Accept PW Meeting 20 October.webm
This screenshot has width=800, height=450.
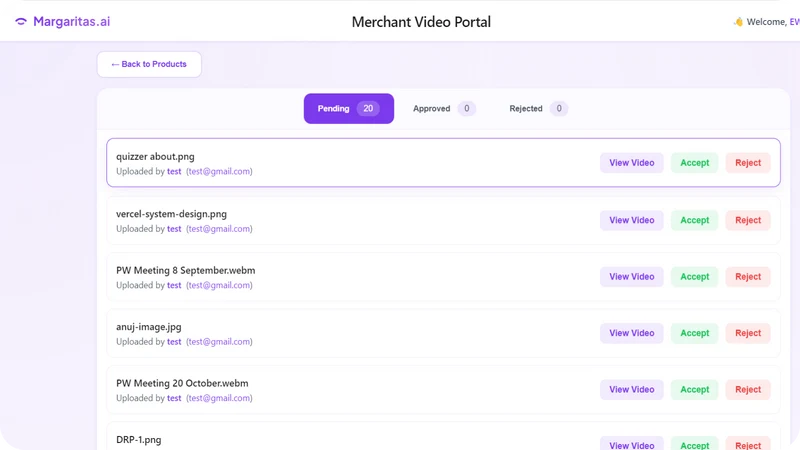[694, 389]
